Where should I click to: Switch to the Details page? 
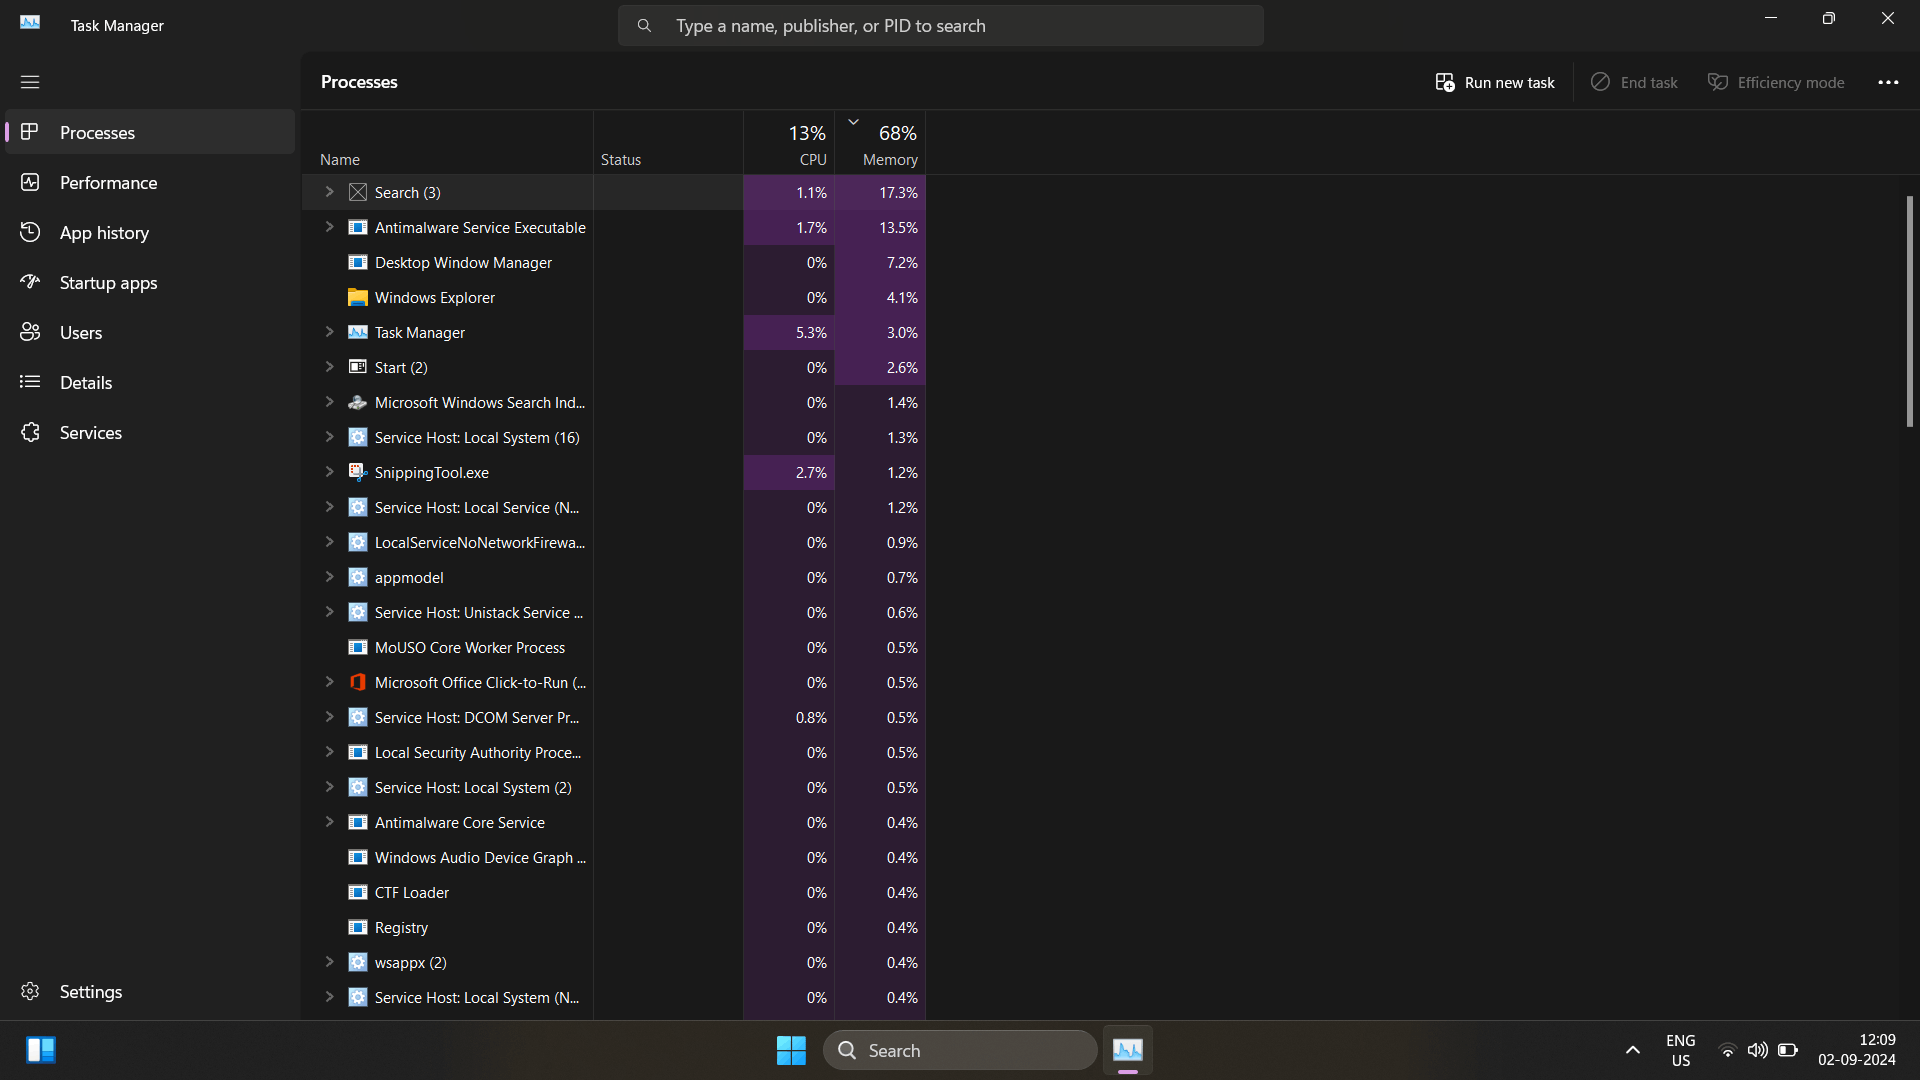tap(86, 383)
